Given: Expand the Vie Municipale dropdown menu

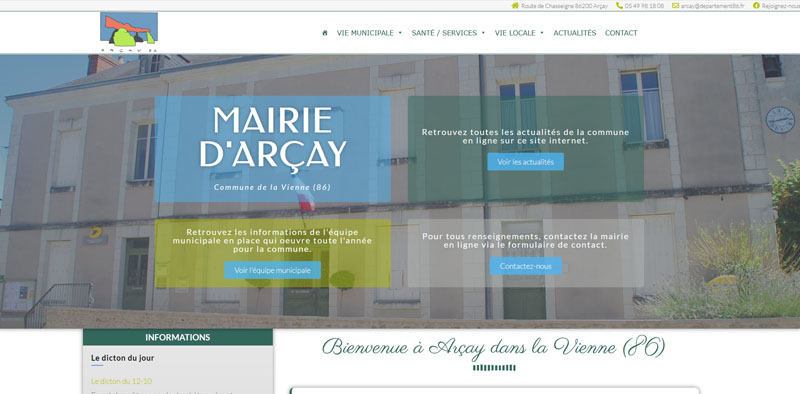Looking at the screenshot, I should coord(369,33).
